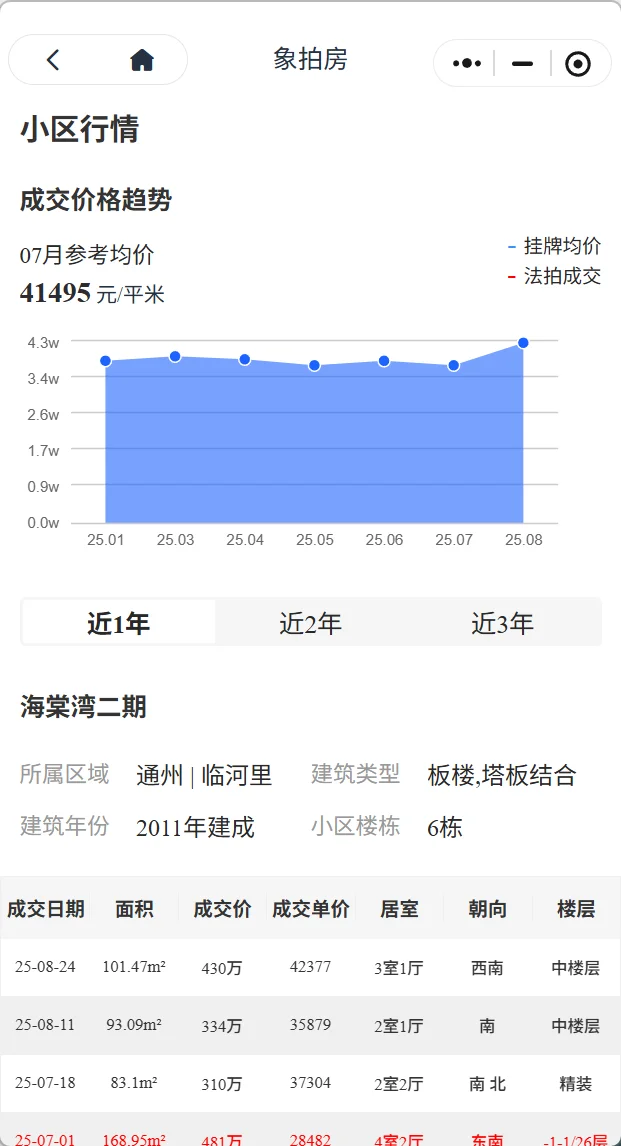Select the 25.04 chart data point
Image resolution: width=621 pixels, height=1146 pixels.
pos(245,360)
